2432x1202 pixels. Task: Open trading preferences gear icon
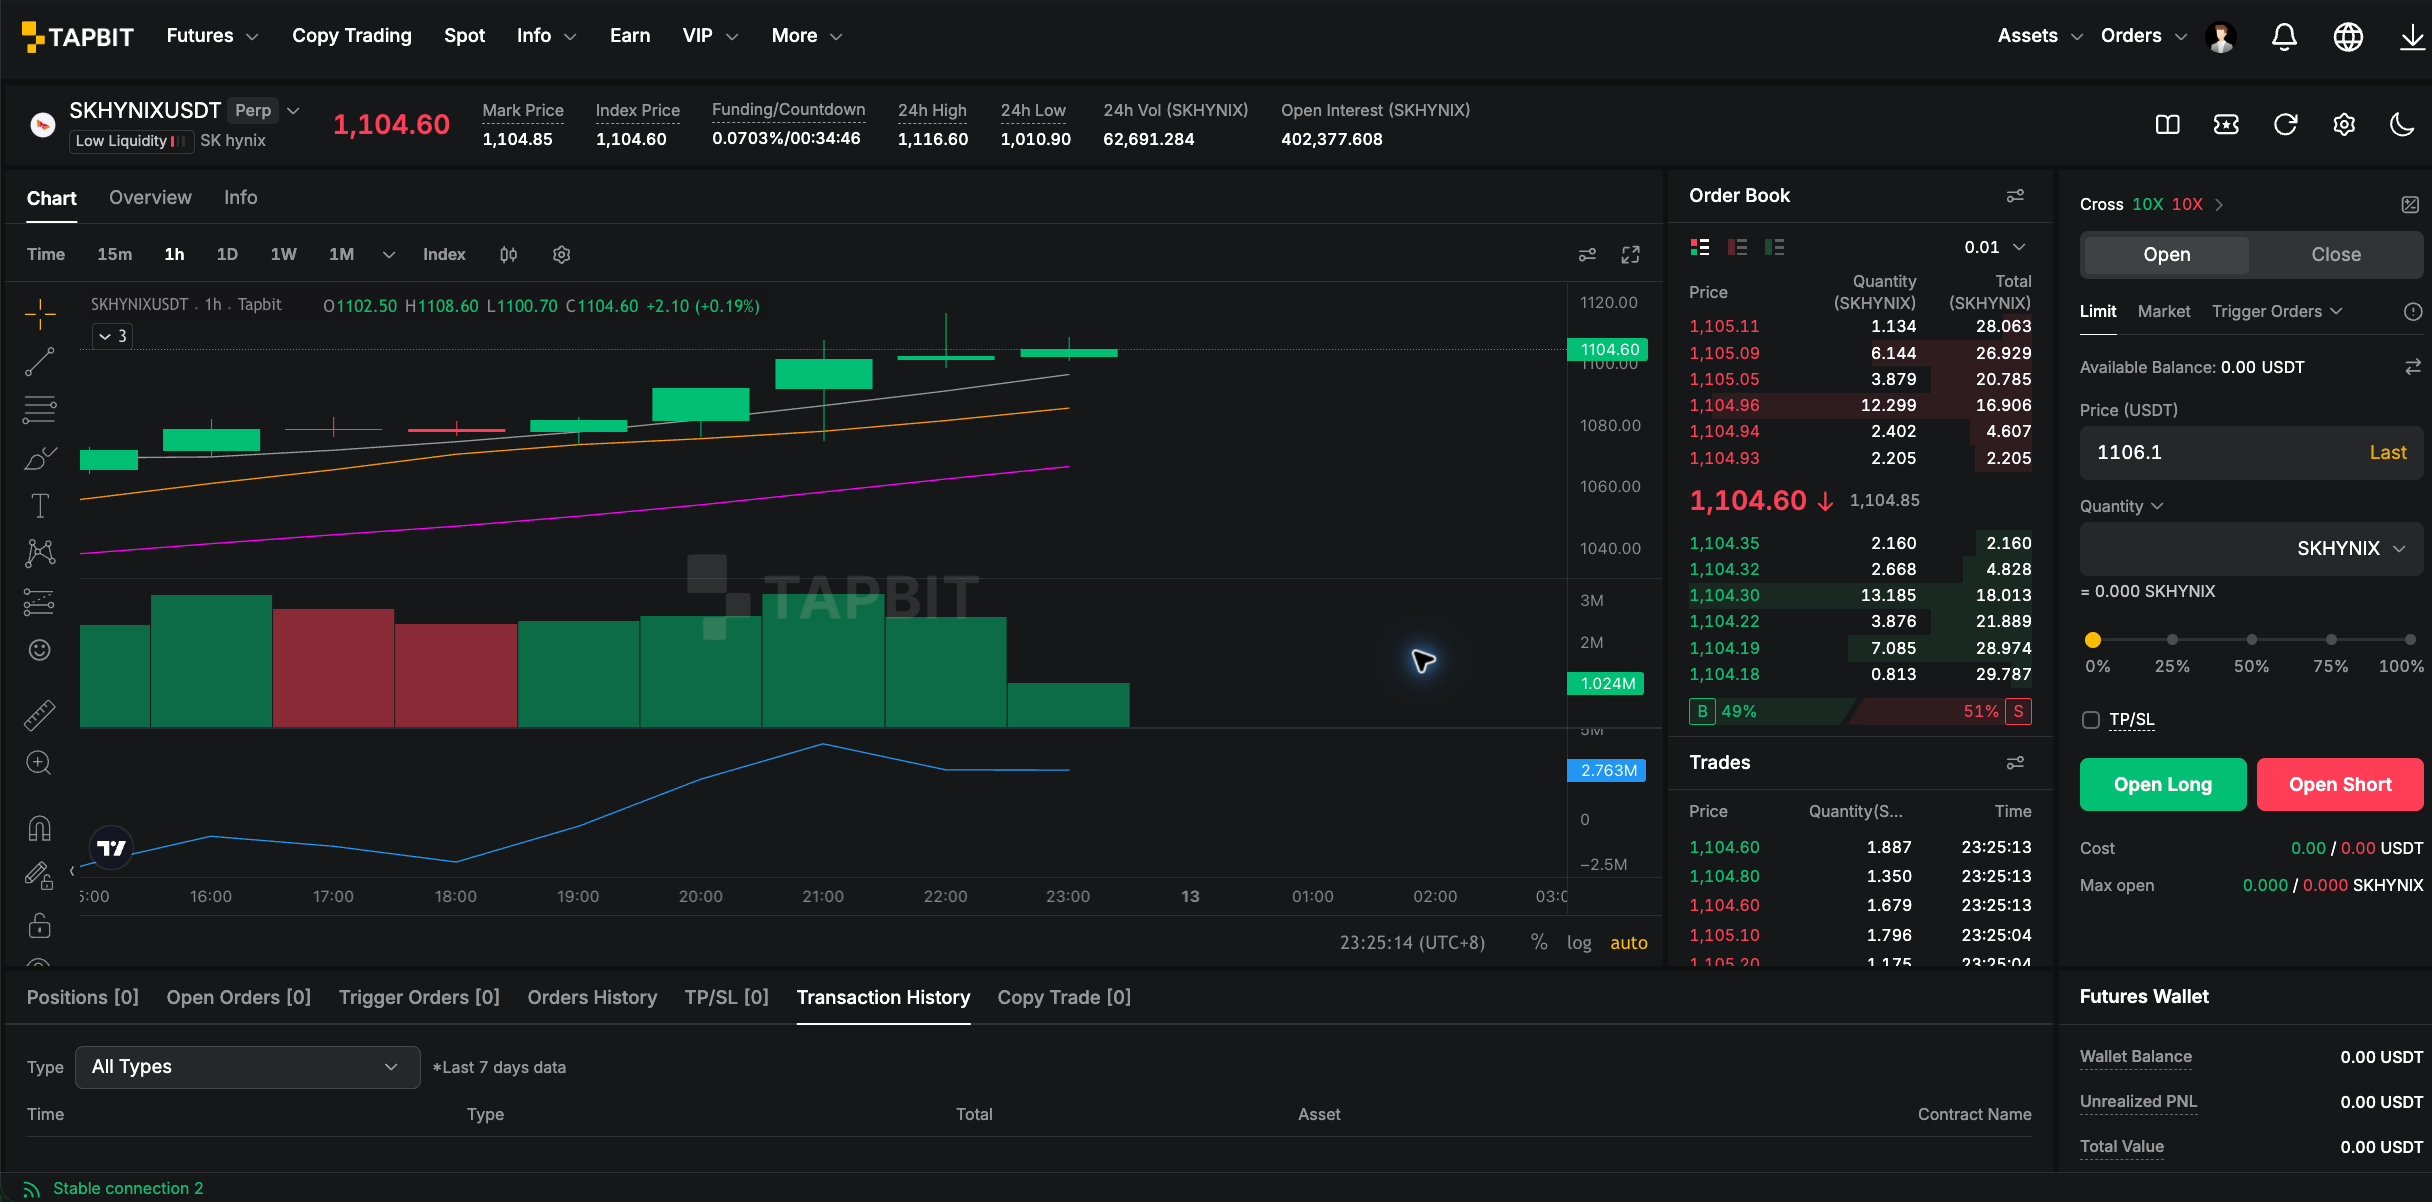click(2344, 125)
